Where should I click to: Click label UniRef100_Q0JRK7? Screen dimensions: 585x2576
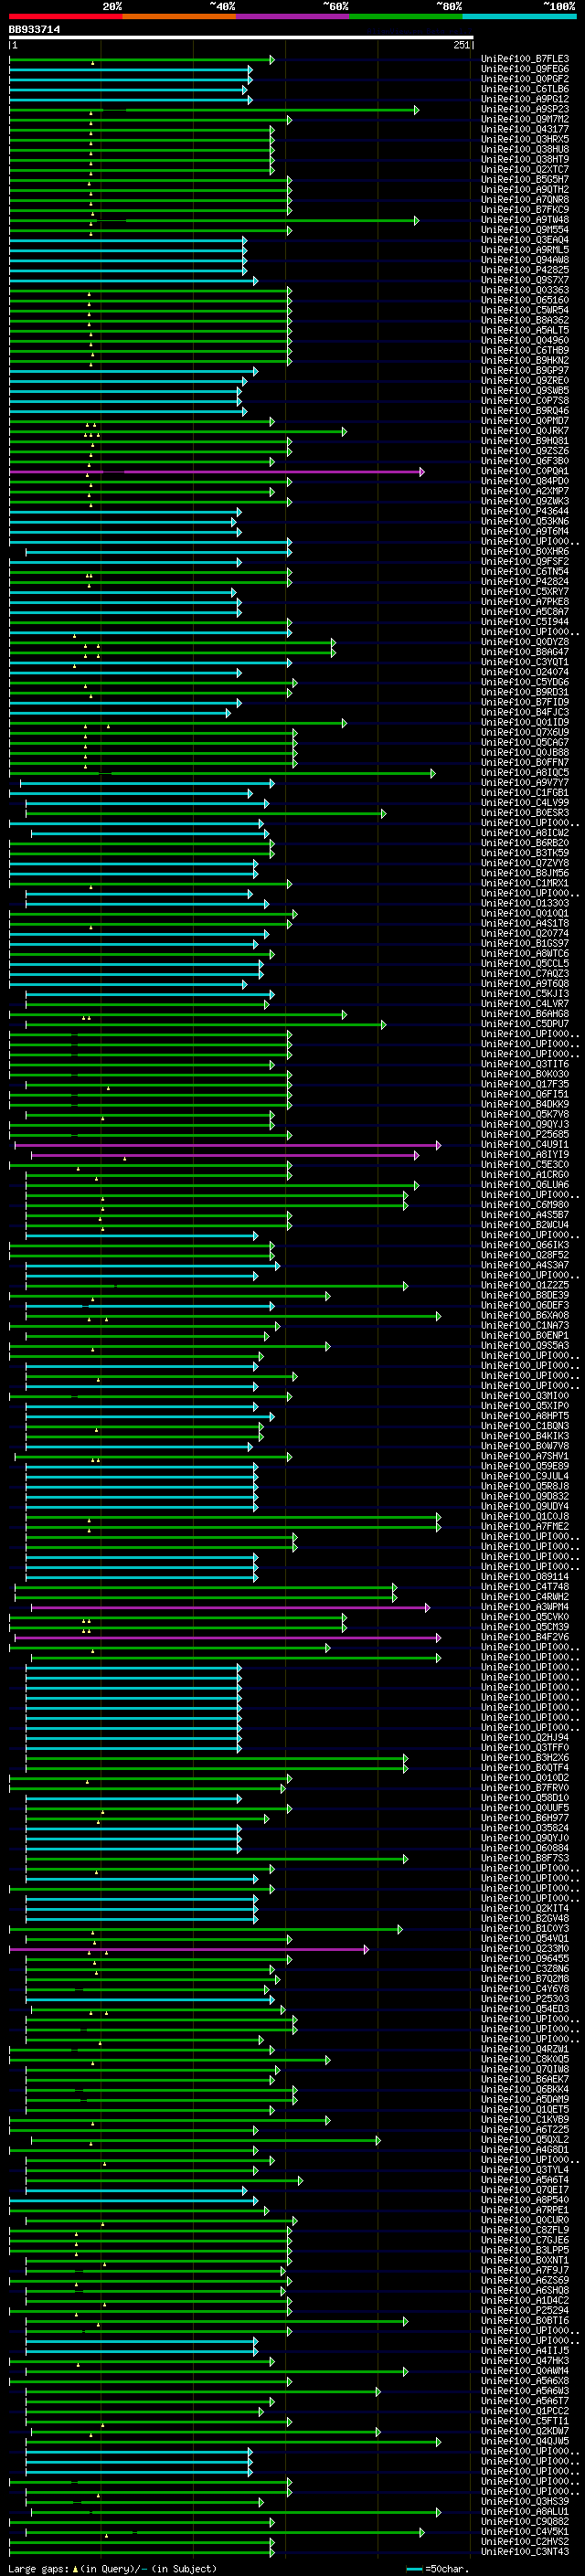[525, 431]
